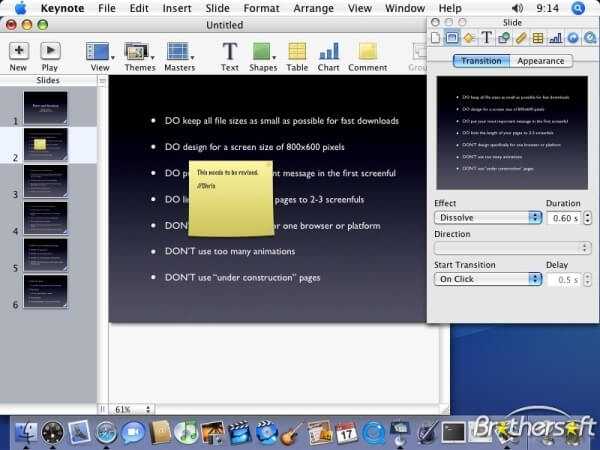600x450 pixels.
Task: Click the volume icon in menu bar
Action: pos(517,8)
